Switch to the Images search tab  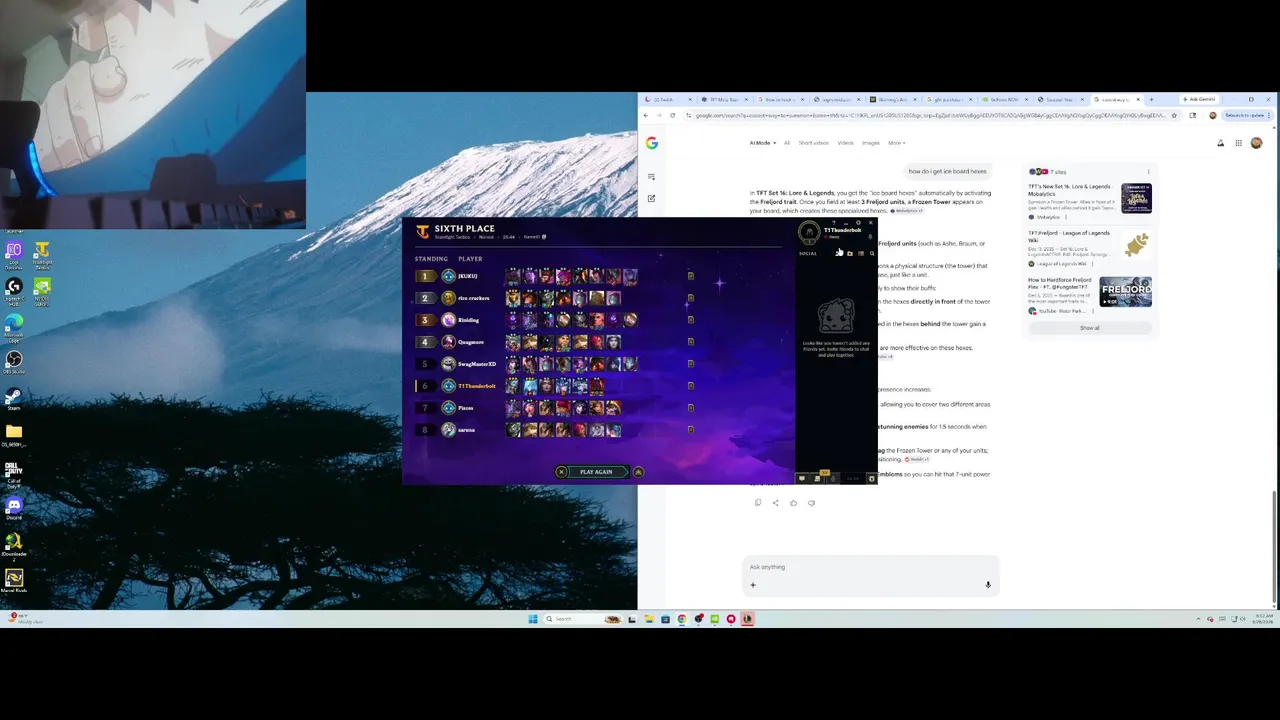pyautogui.click(x=871, y=143)
